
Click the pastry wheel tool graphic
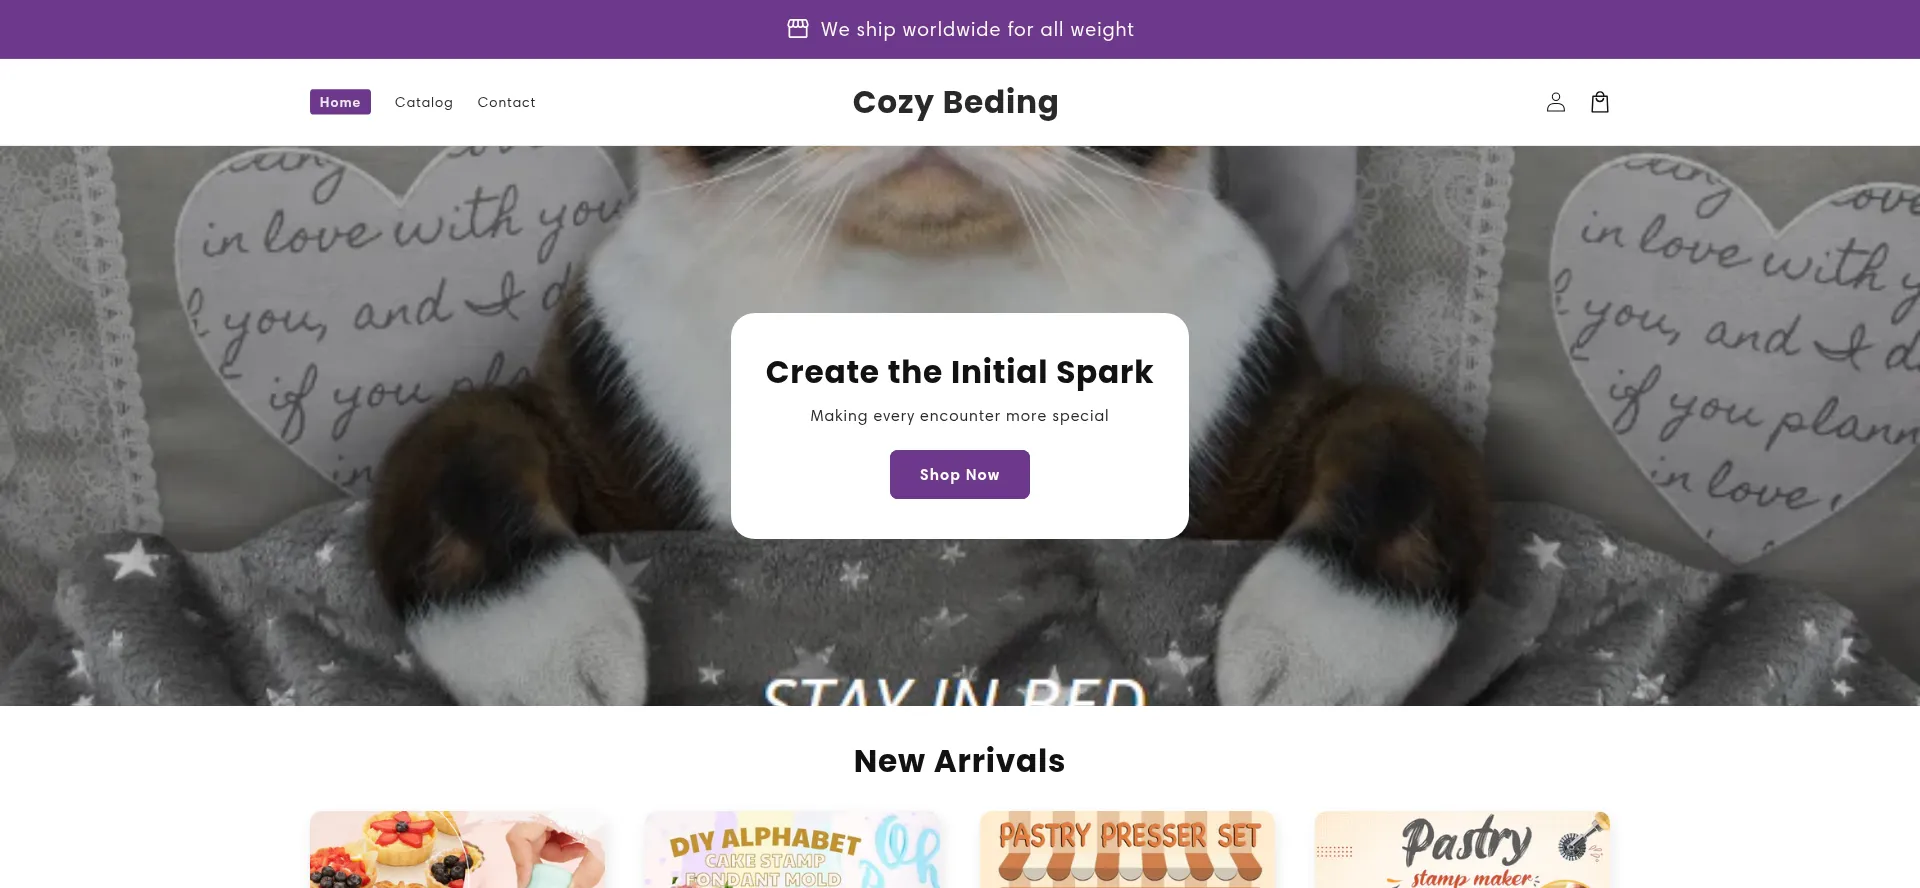point(1581,840)
